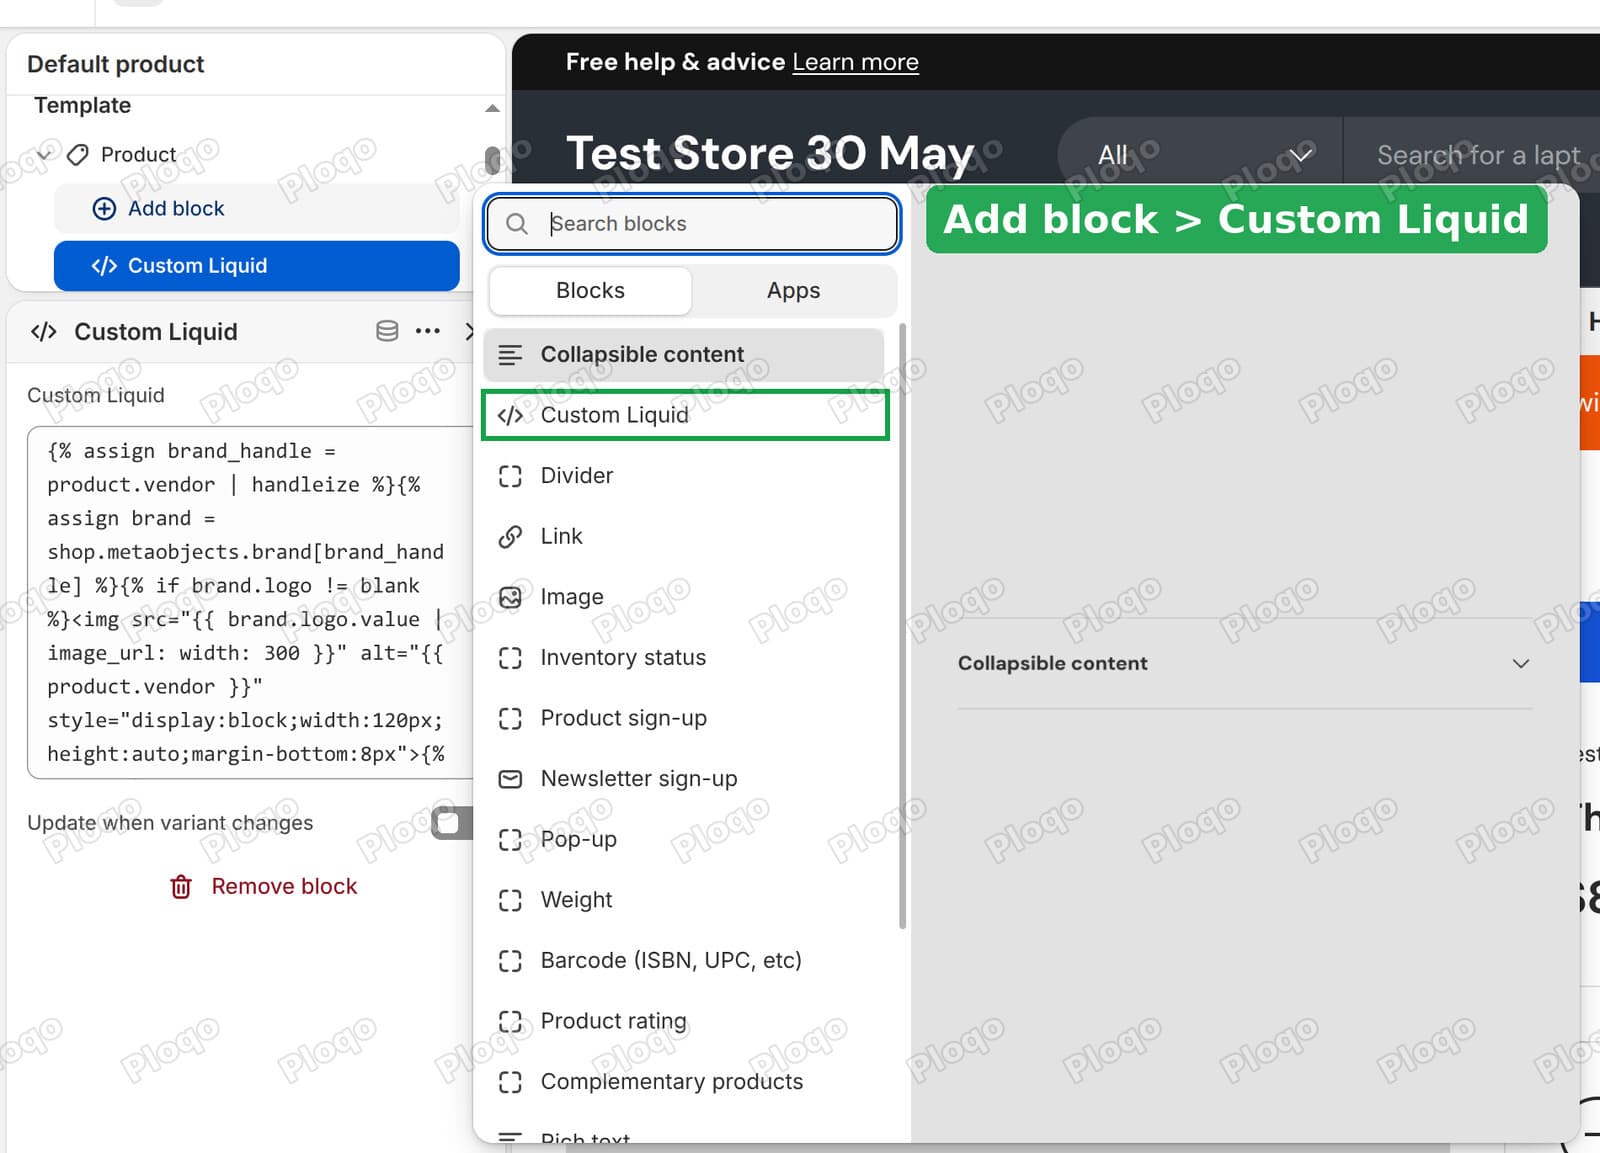Add the Barcode (ISBN, UPC, etc) block
Screen dimensions: 1600x1153
[x=684, y=960]
